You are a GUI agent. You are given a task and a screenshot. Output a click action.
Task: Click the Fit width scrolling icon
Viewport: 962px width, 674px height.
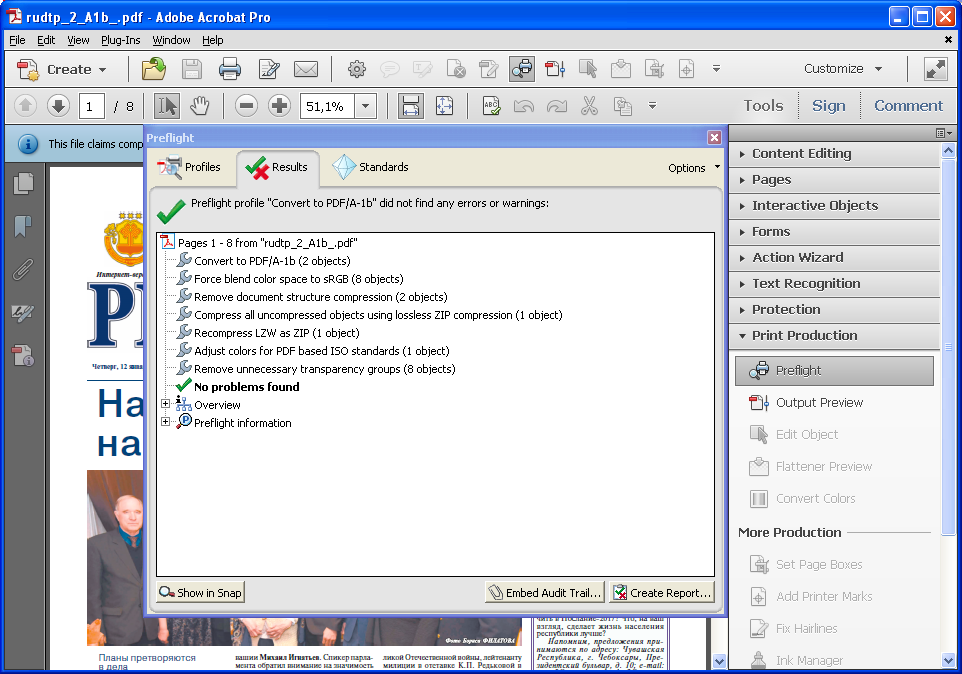(x=410, y=106)
